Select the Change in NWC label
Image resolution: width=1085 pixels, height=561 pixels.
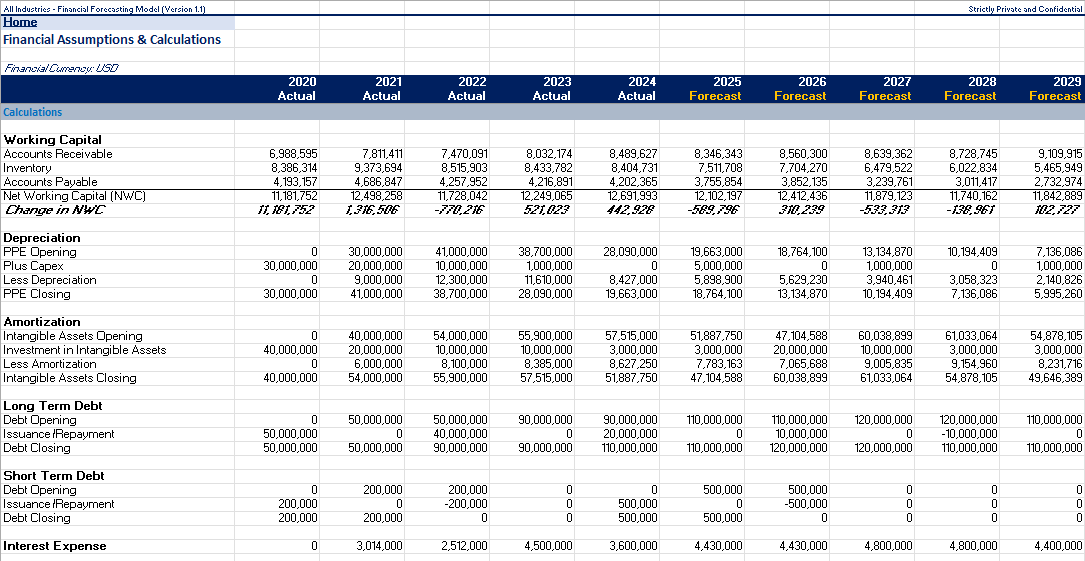coord(54,210)
